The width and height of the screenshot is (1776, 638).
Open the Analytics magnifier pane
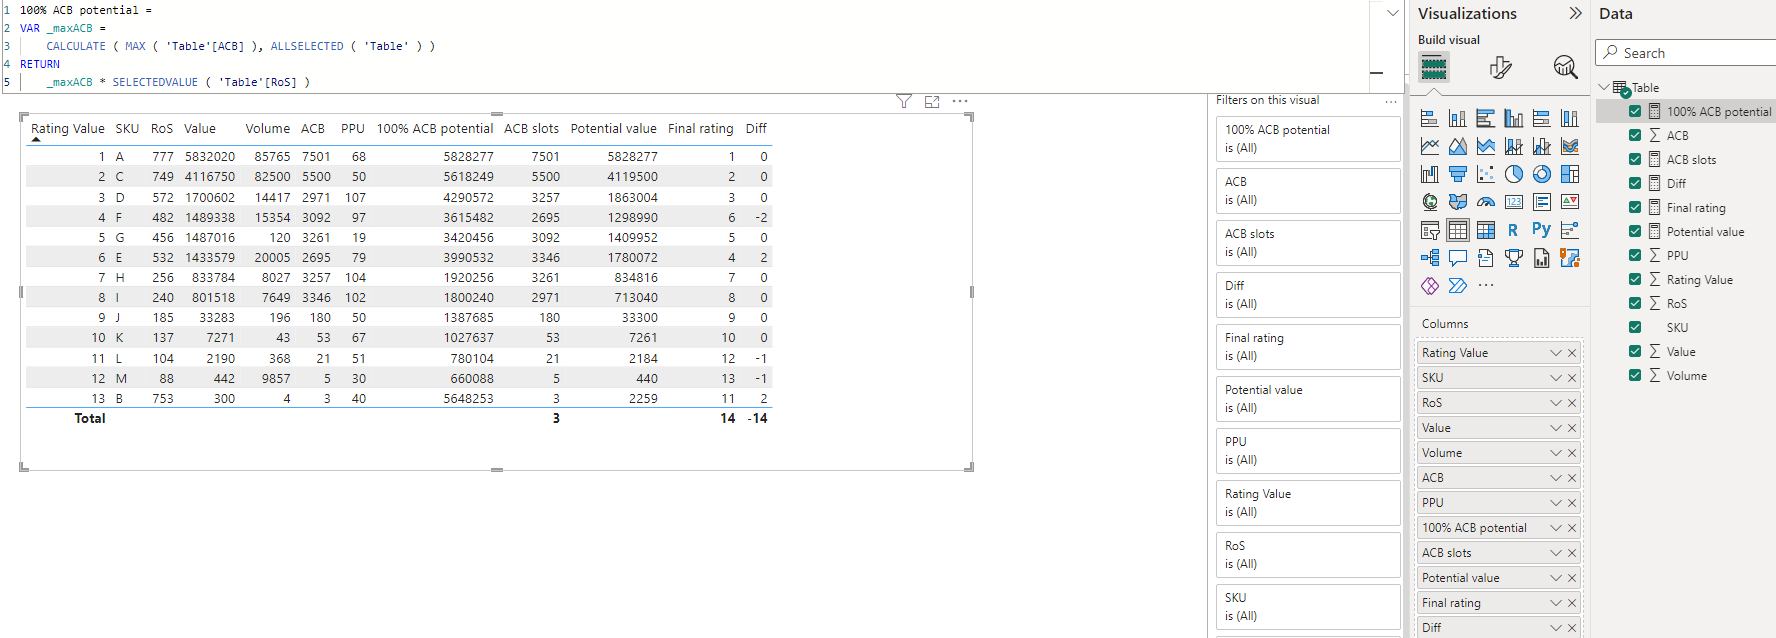coord(1565,67)
